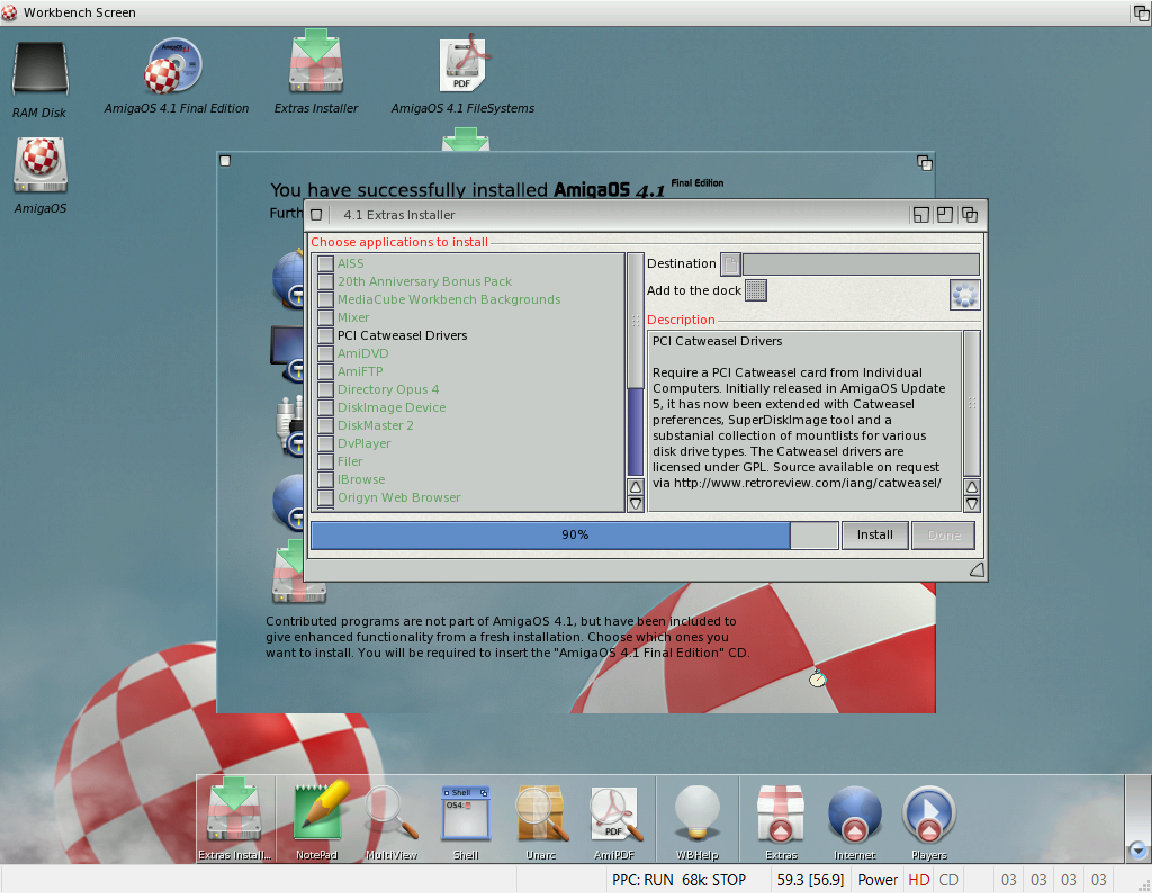Tick the IBrowse checkbox
This screenshot has height=893, width=1152.
(x=325, y=479)
